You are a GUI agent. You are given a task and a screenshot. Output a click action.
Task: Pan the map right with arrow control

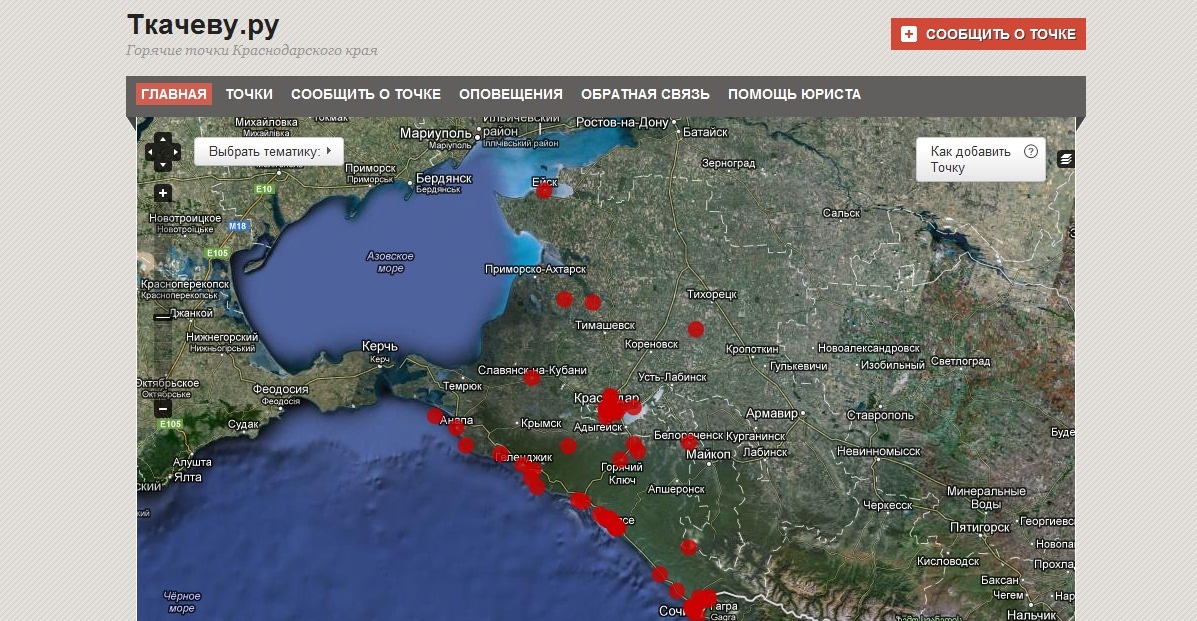[175, 153]
